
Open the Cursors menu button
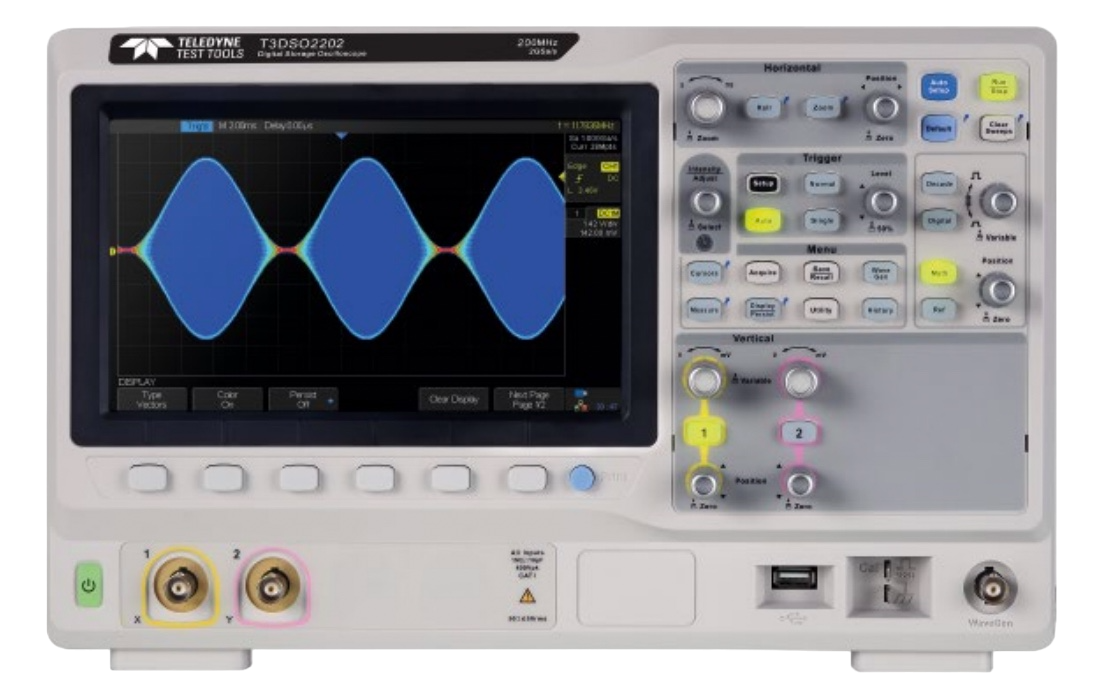(x=705, y=272)
